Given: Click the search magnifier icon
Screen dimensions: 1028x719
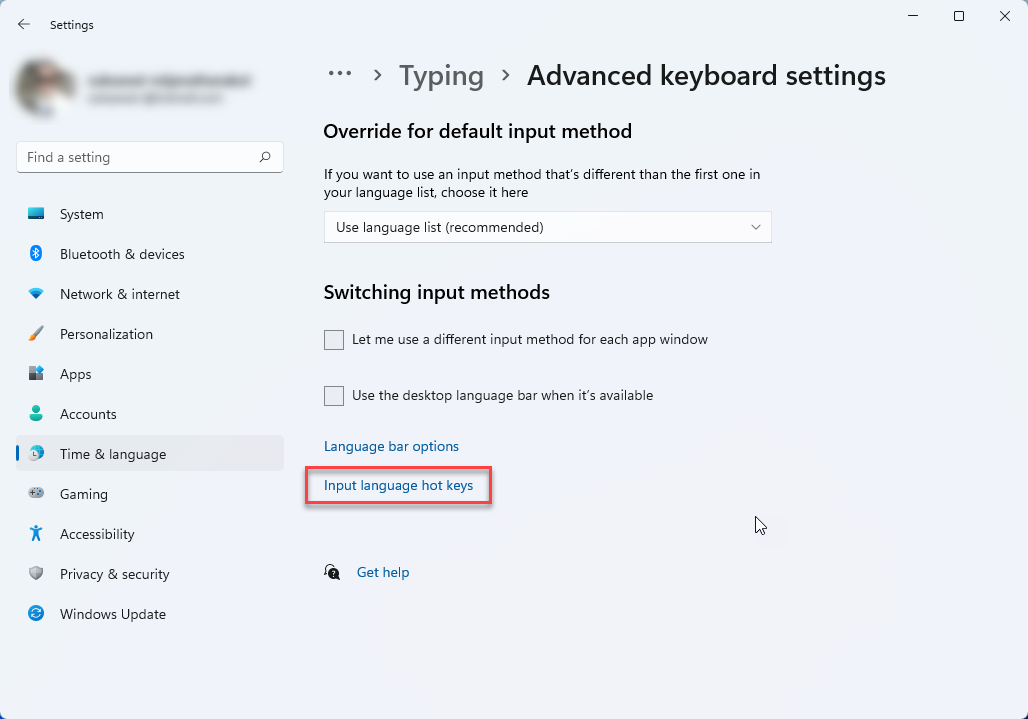Looking at the screenshot, I should coord(265,157).
